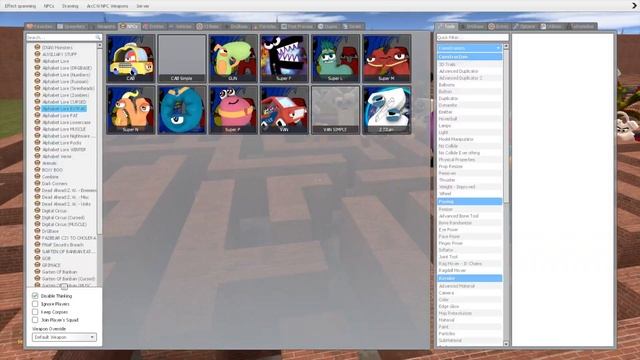The image size is (640, 360).
Task: Switch to the Utilities tab
Action: [x=551, y=27]
